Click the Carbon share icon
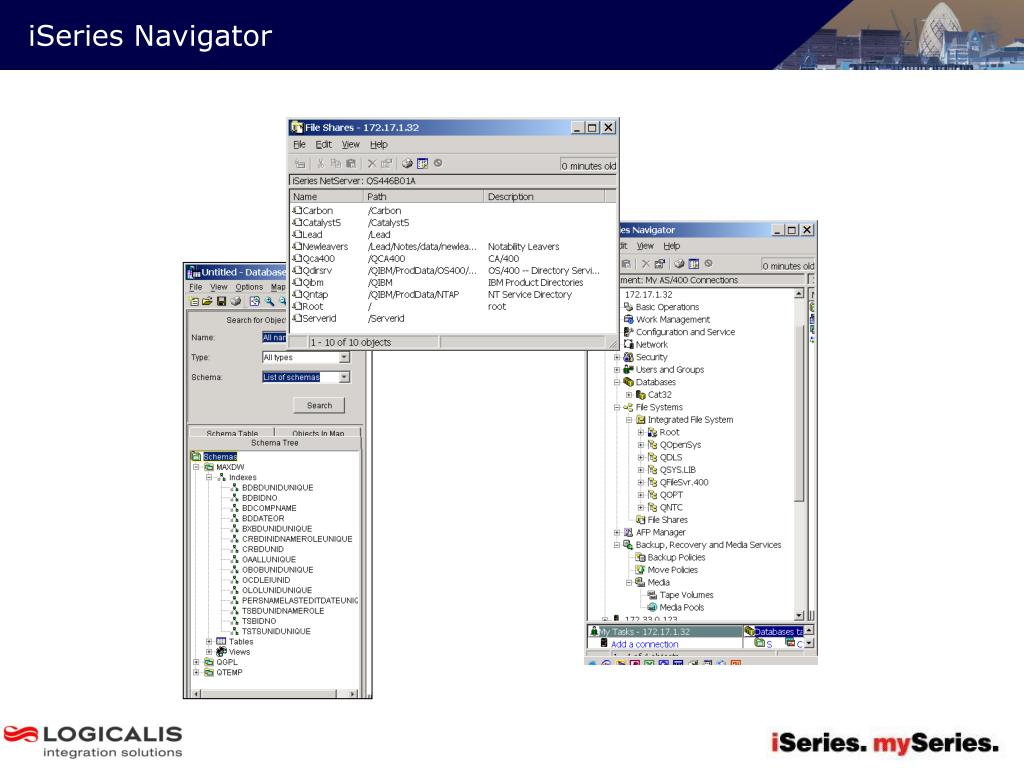This screenshot has height=768, width=1024. pyautogui.click(x=297, y=210)
